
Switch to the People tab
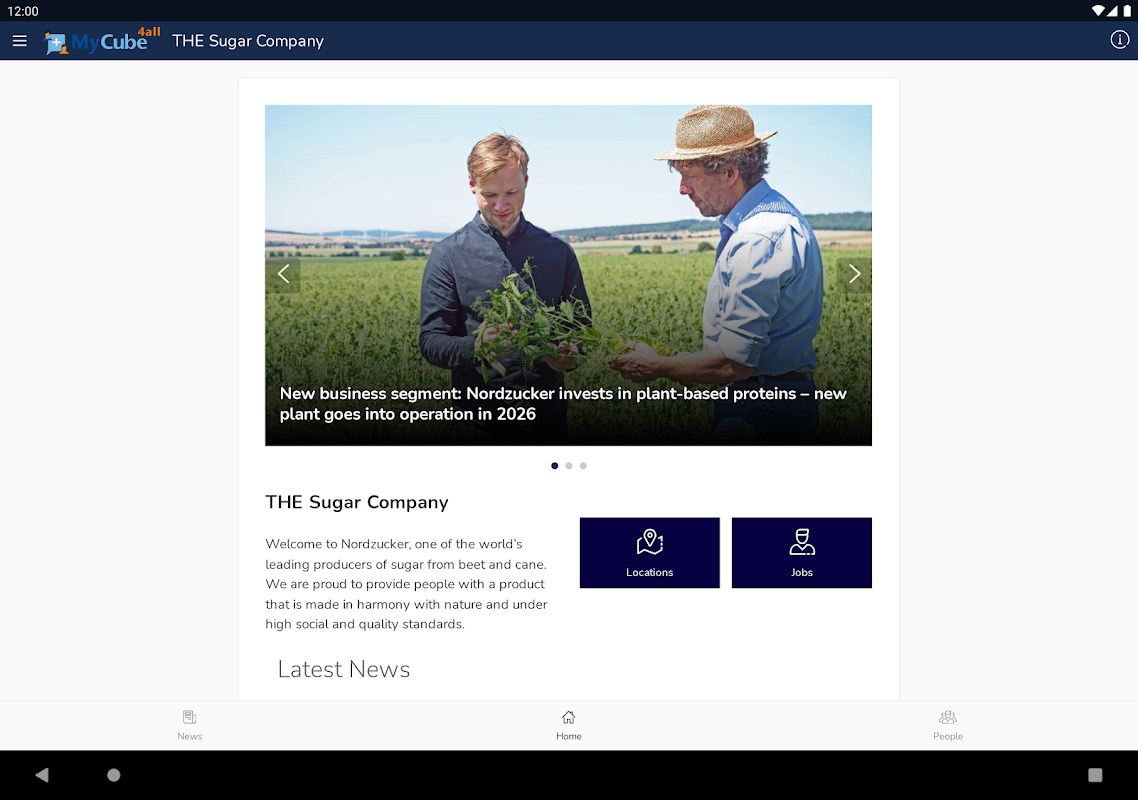point(948,725)
